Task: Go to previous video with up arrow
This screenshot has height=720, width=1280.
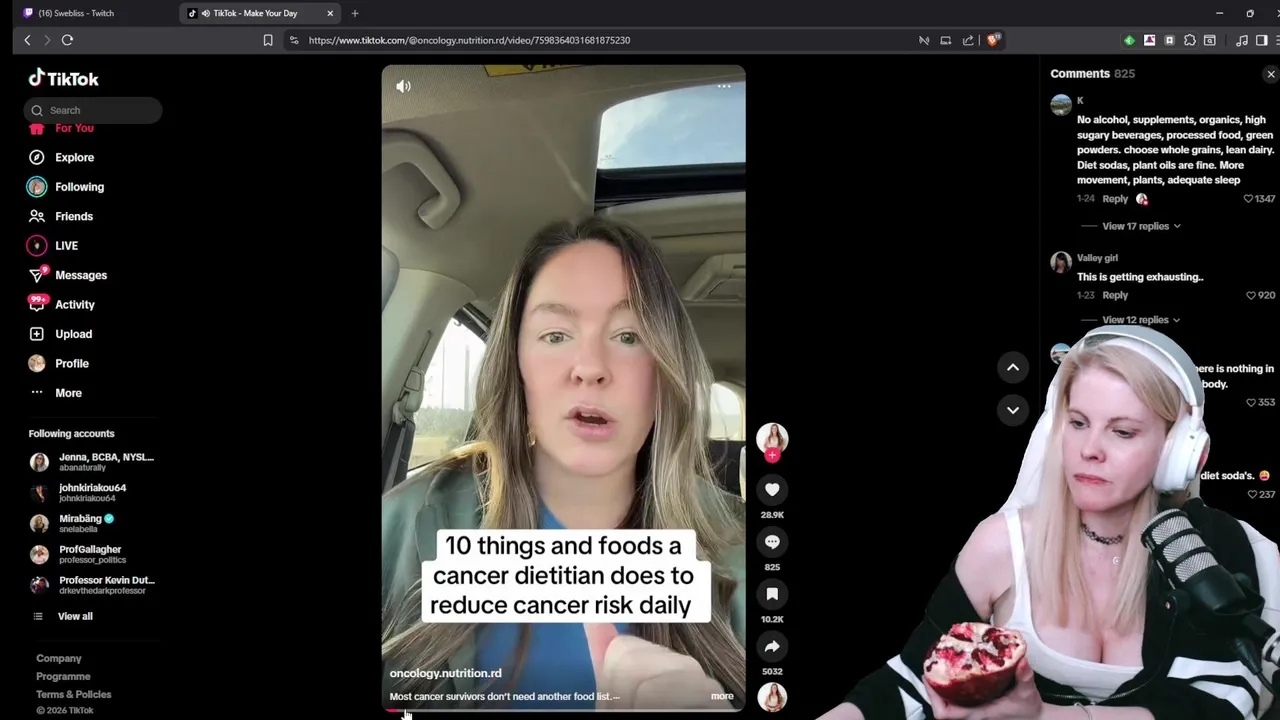Action: (x=1012, y=367)
